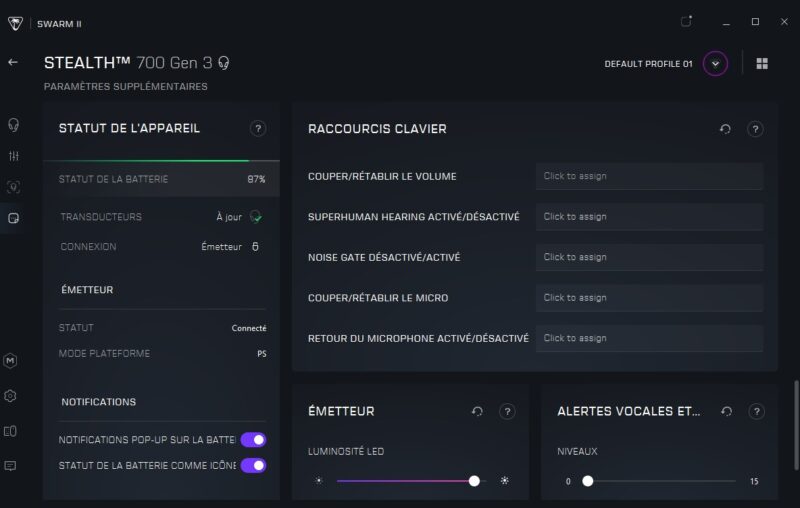This screenshot has width=800, height=508.
Task: Open help for Statut de l'appareil
Action: [x=258, y=128]
